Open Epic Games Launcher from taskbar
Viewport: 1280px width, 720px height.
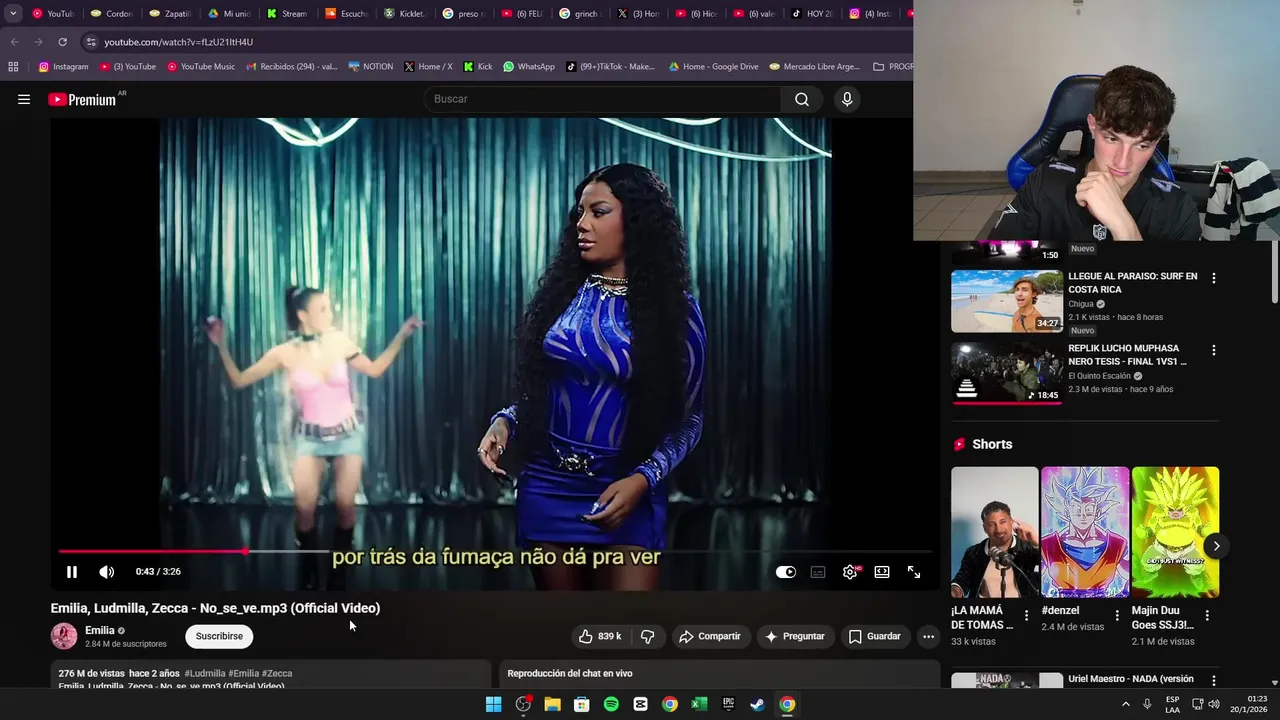tap(729, 704)
